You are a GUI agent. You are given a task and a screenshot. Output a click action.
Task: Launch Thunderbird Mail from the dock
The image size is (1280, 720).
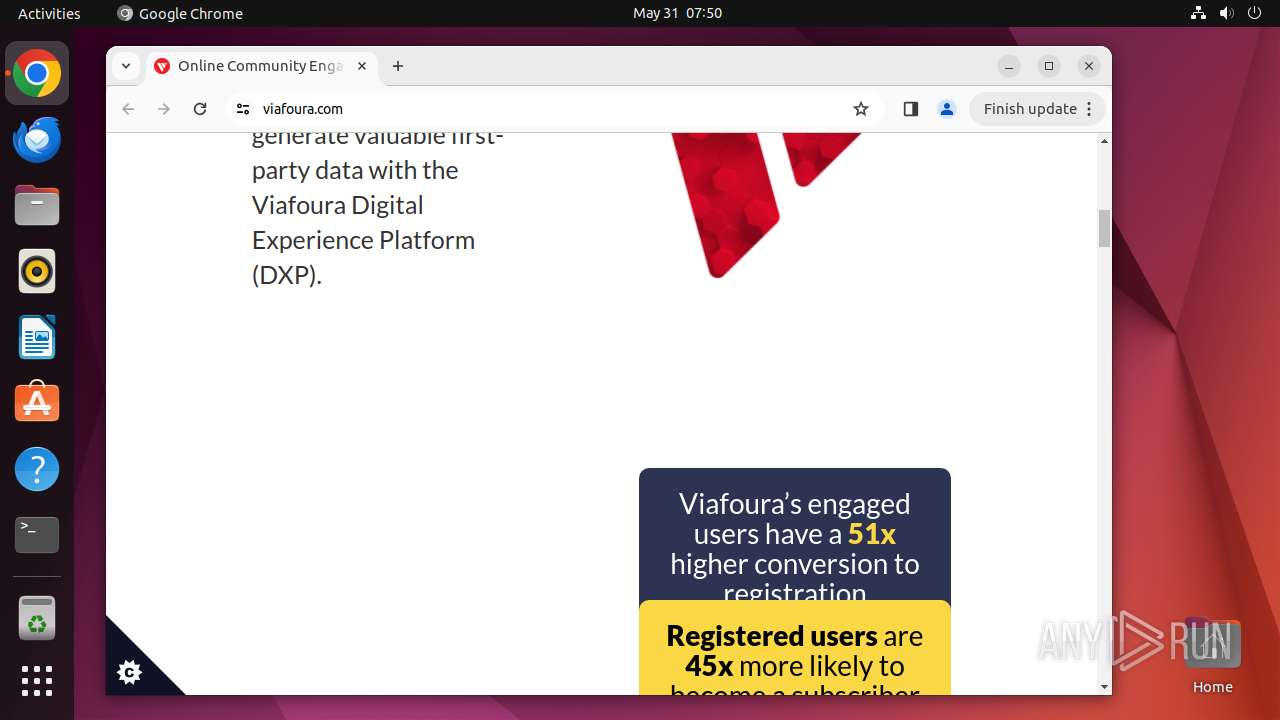click(x=37, y=139)
